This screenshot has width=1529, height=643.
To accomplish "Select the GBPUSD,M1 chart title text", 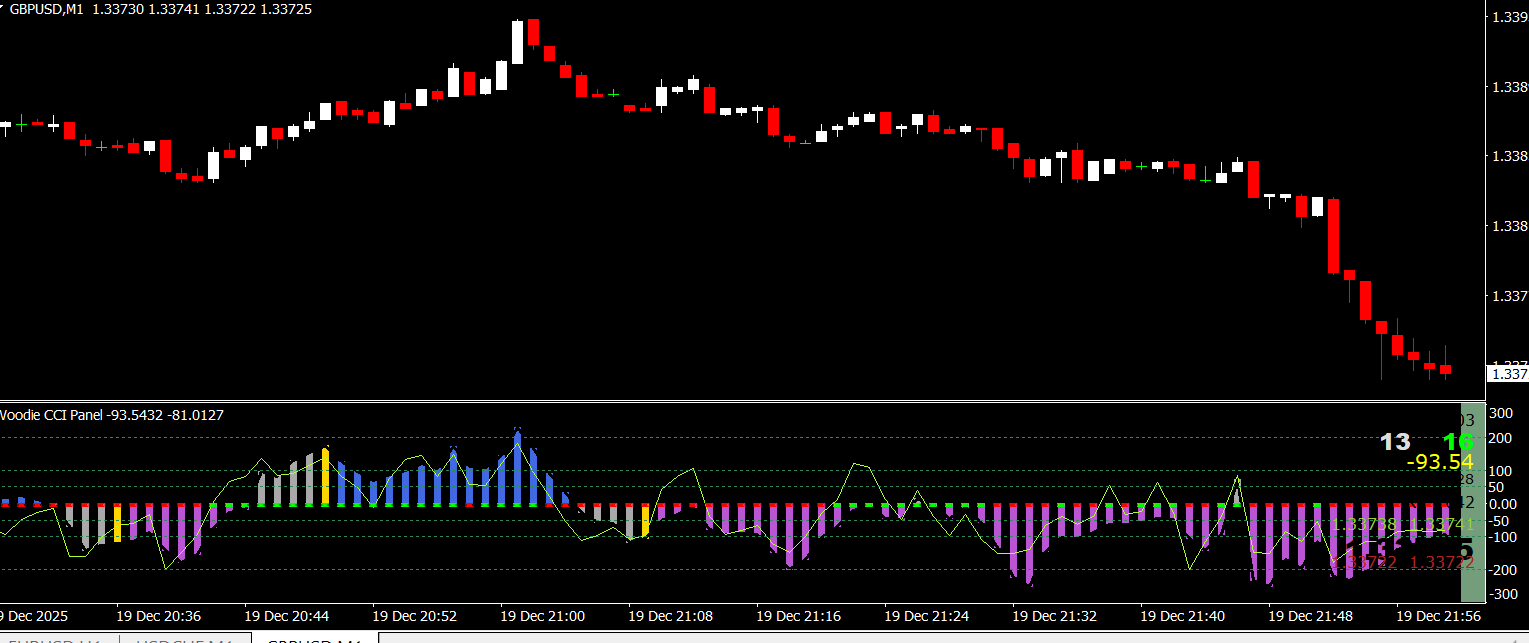I will coord(47,9).
